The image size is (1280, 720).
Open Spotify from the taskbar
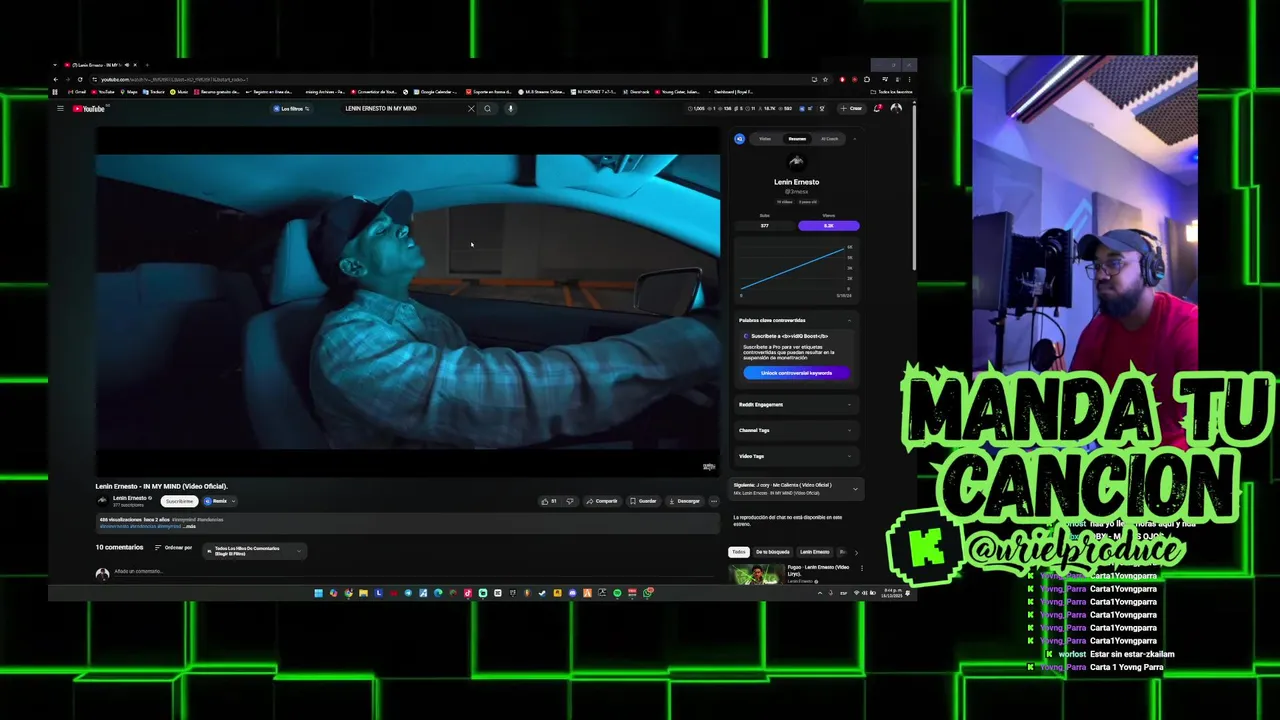click(617, 593)
